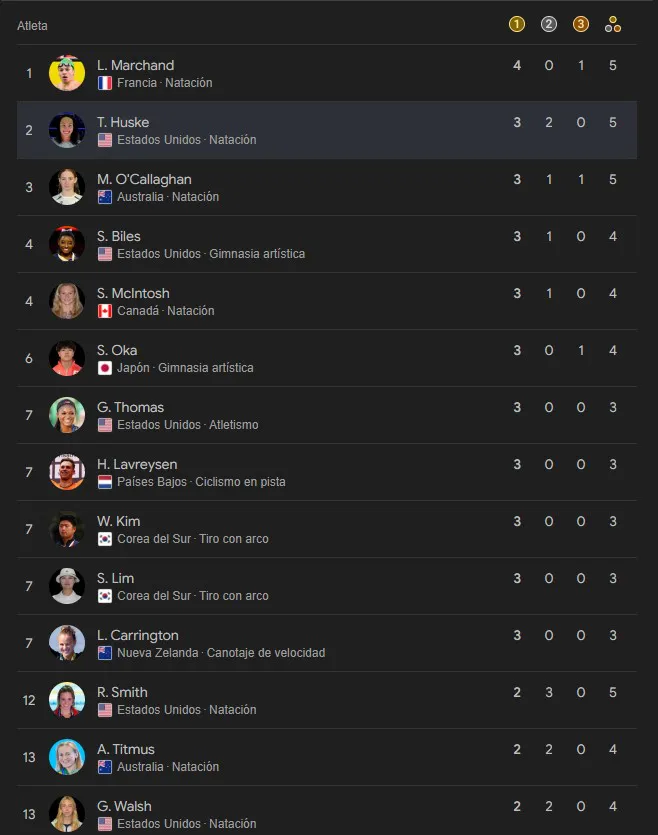Click the France flag under L. Marchand
The width and height of the screenshot is (658, 835).
105,83
